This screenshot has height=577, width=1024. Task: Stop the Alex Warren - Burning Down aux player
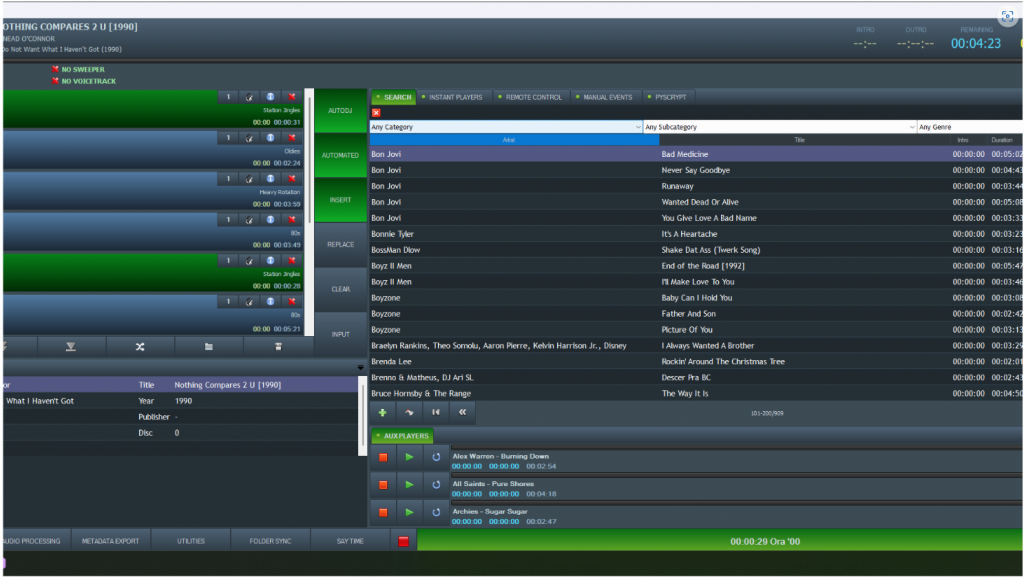(x=383, y=458)
